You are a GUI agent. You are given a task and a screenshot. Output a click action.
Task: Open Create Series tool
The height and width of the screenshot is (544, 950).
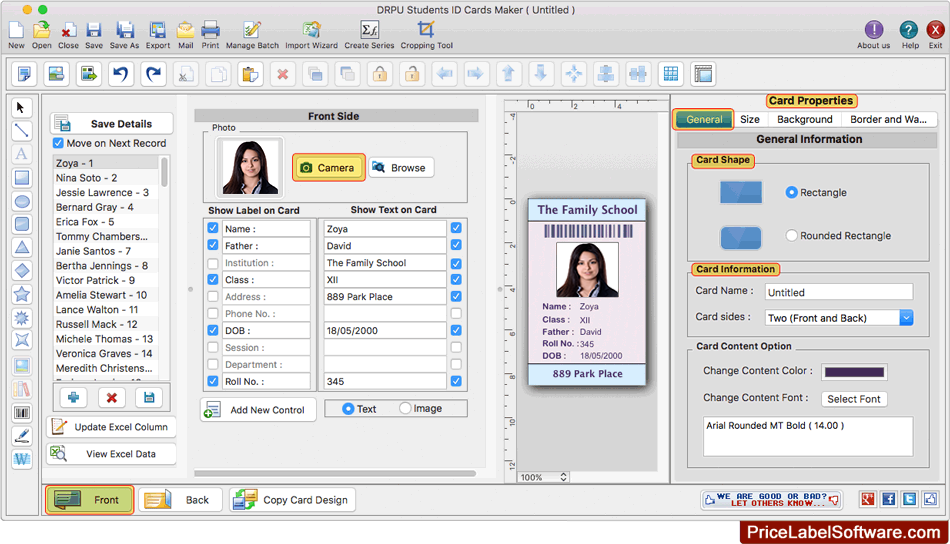(x=369, y=35)
